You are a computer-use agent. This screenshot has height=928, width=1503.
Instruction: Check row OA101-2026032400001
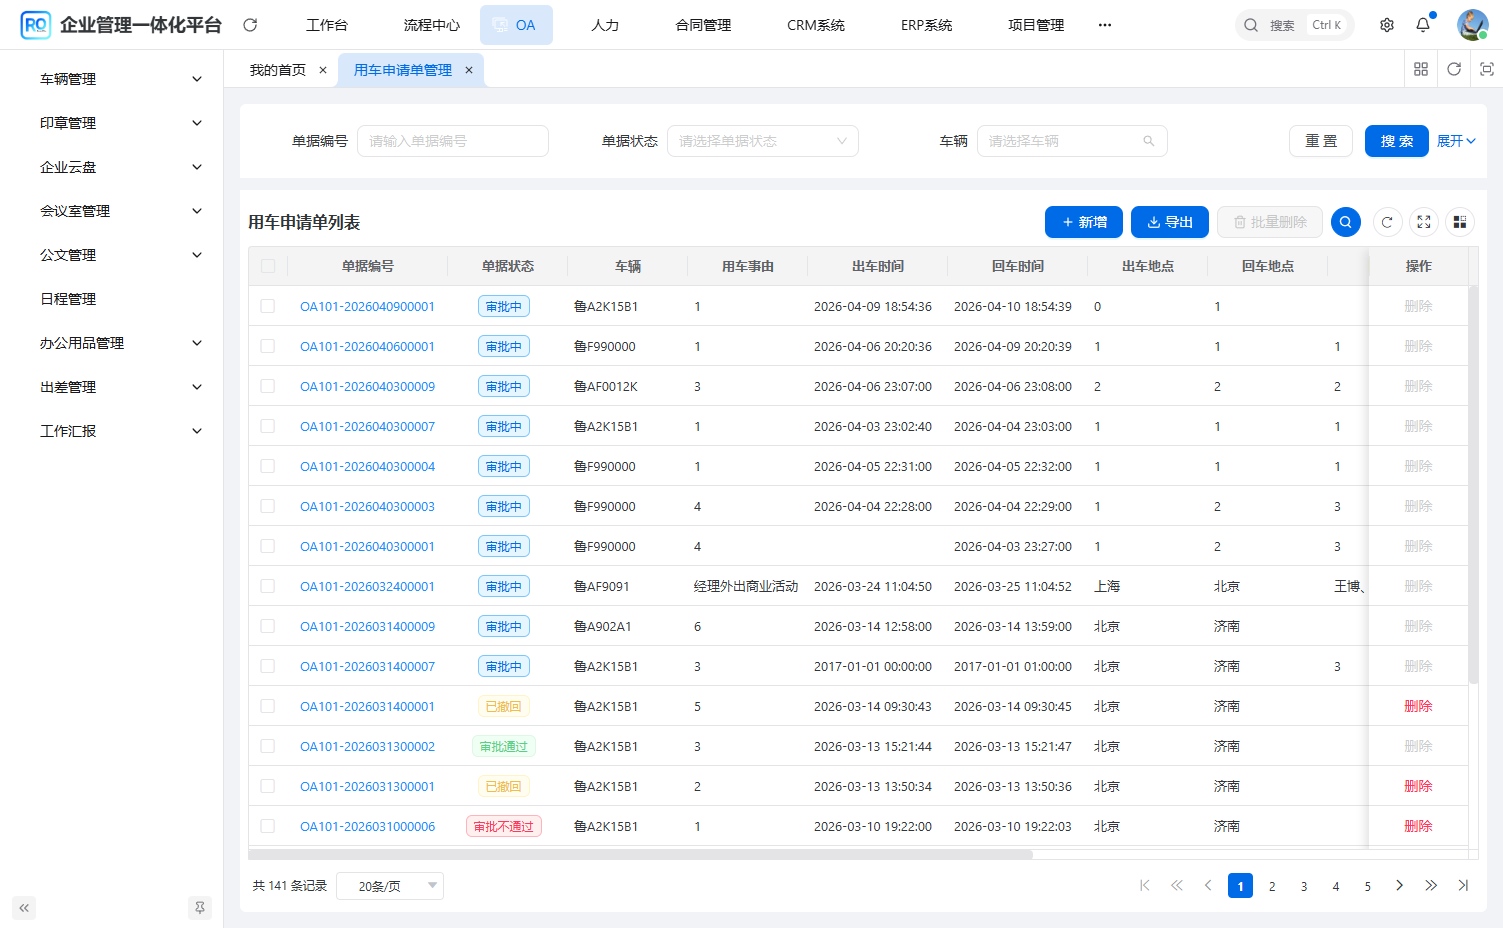268,586
